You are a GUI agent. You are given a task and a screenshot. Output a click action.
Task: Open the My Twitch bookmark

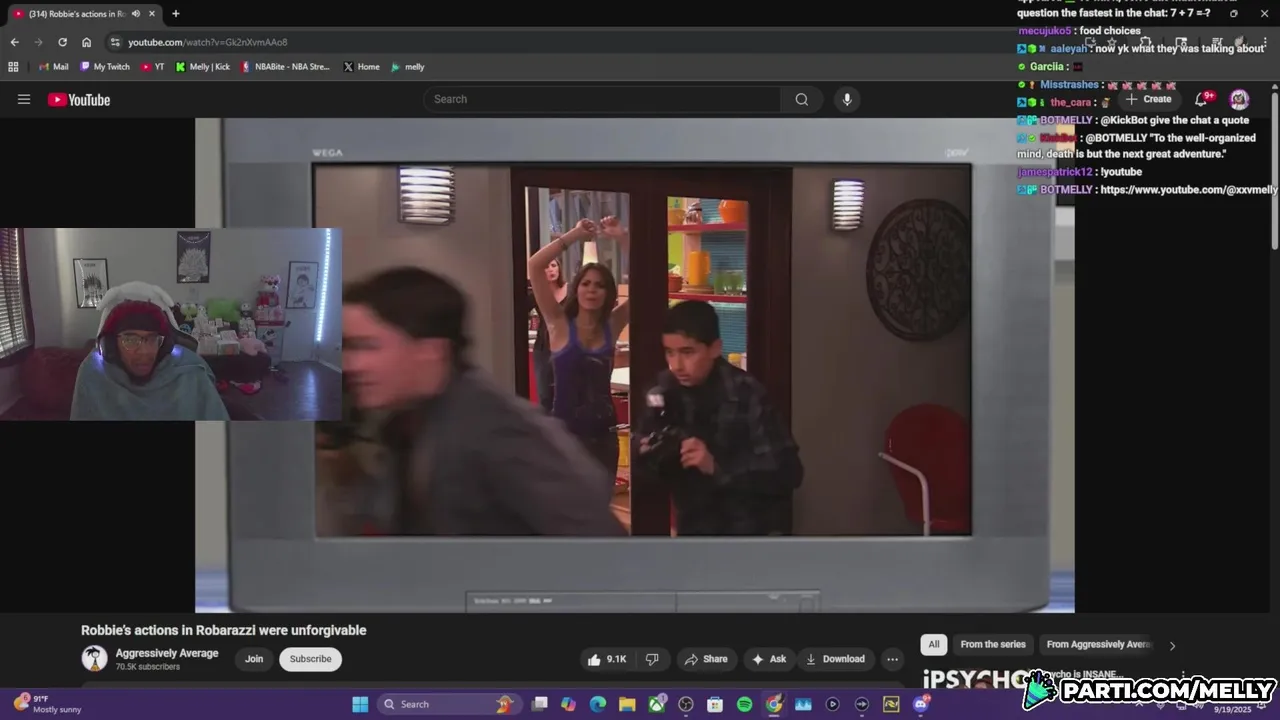click(104, 67)
